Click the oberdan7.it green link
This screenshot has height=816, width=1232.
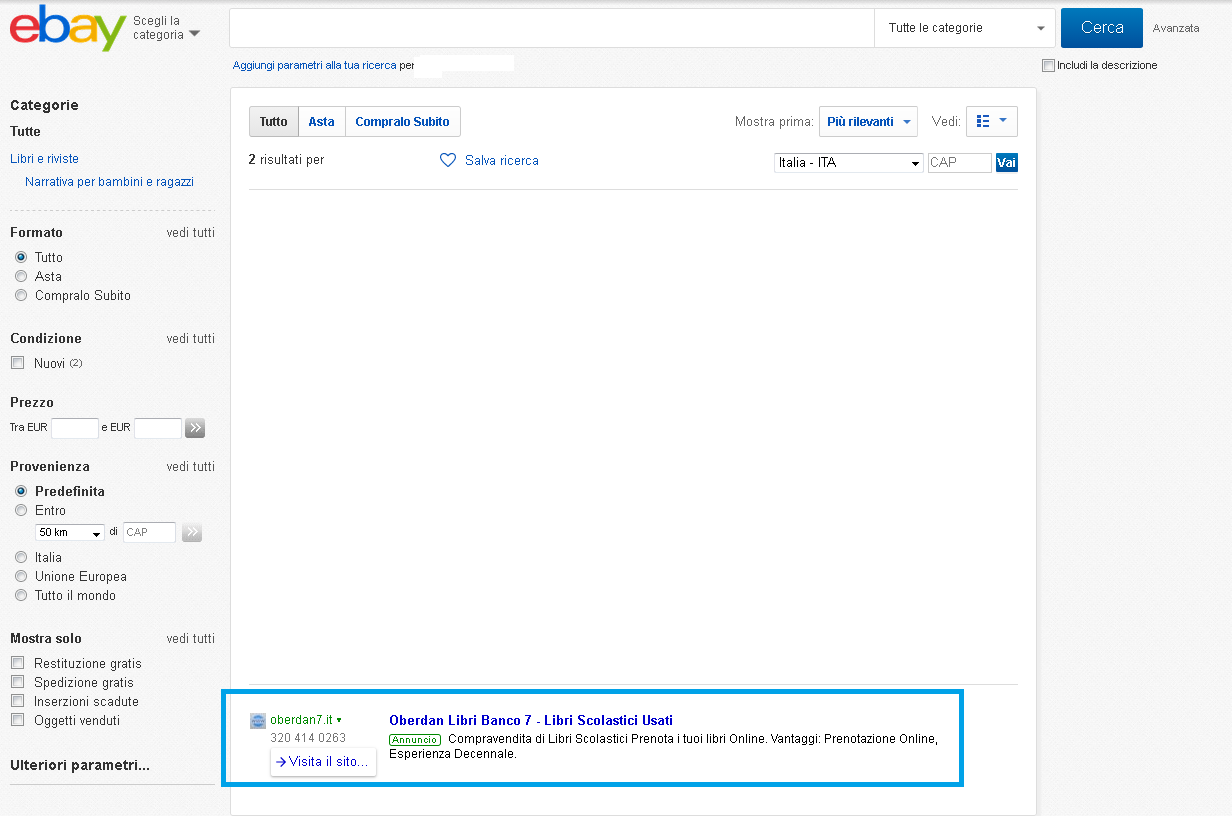point(301,720)
